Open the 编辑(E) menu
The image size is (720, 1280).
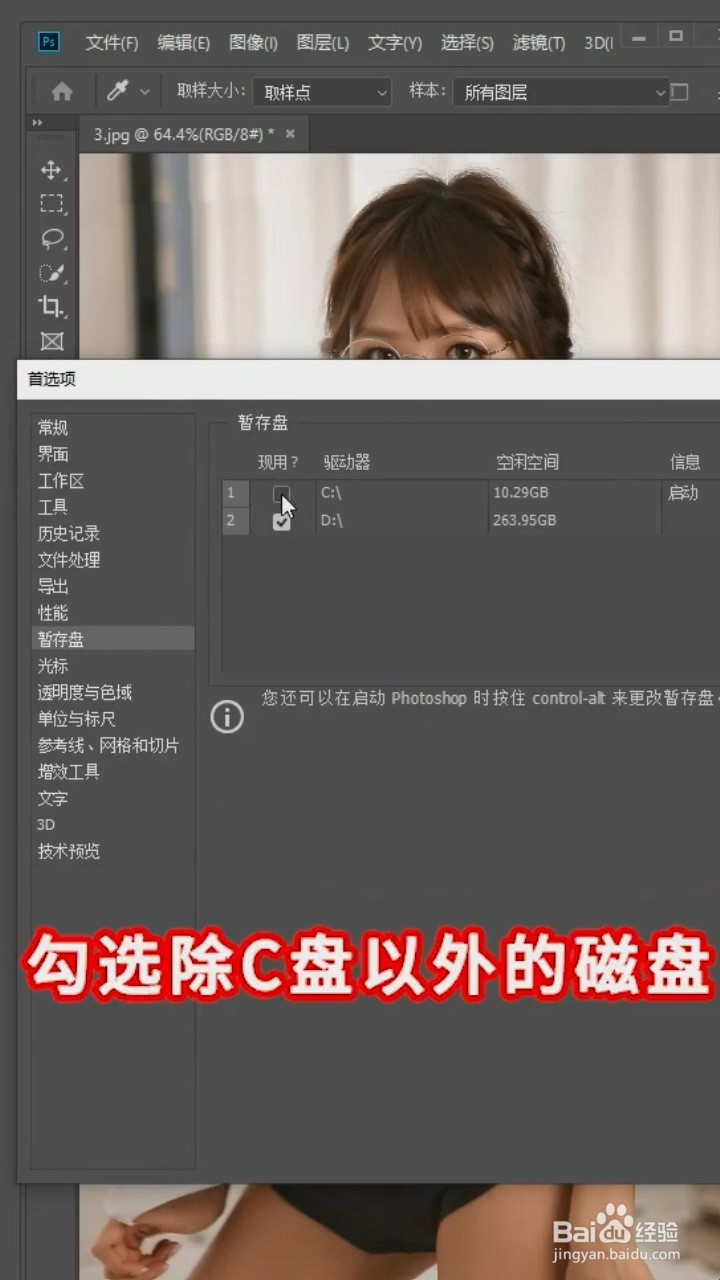coord(183,43)
